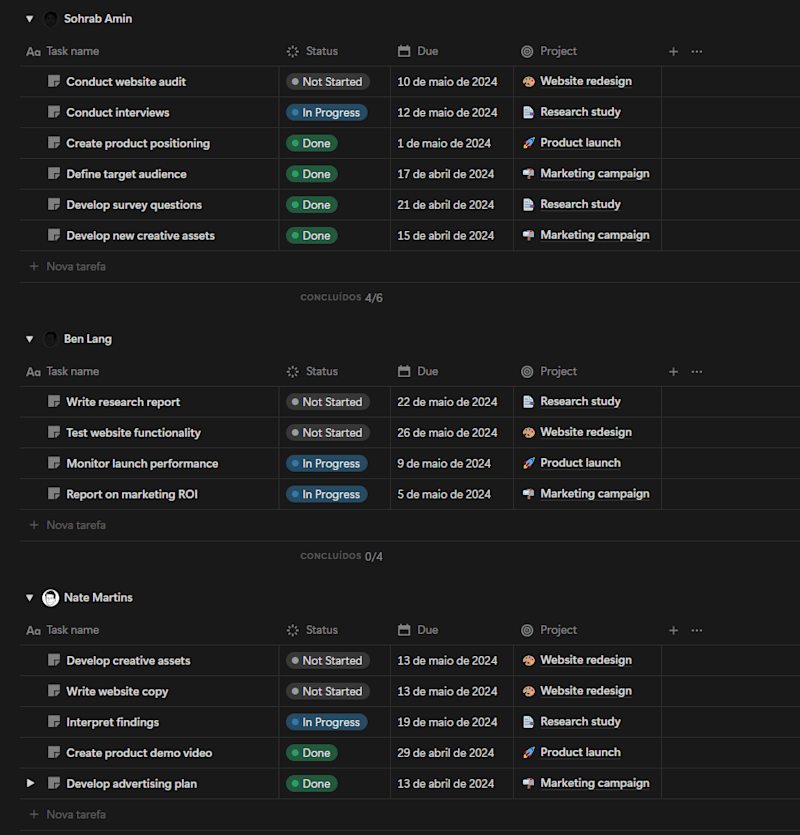The height and width of the screenshot is (835, 800).
Task: Open Product launch link in Create product demo video row
Action: (x=580, y=752)
